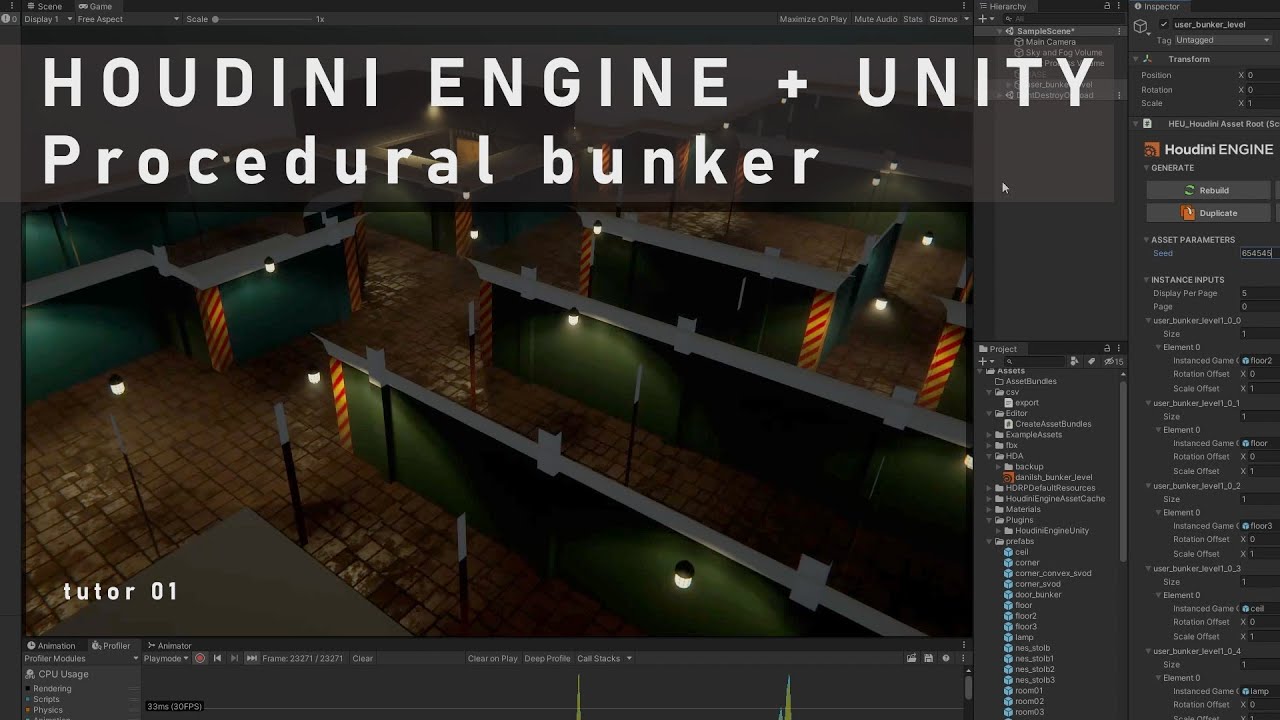Image resolution: width=1280 pixels, height=720 pixels.
Task: Open the add asset plus menu in Project
Action: click(985, 361)
